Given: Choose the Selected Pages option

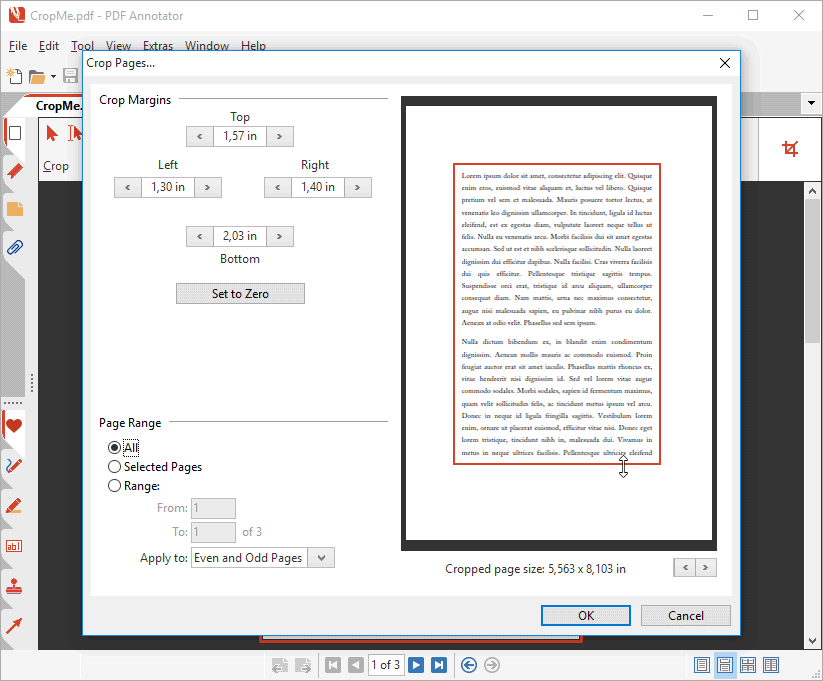Looking at the screenshot, I should 113,467.
